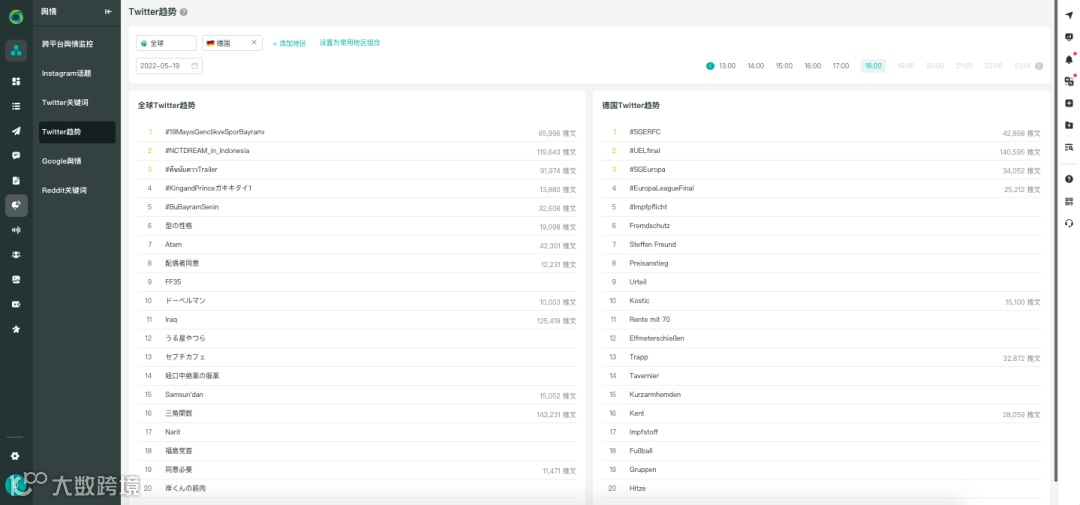Open the video camera icon in left sidebar
The width and height of the screenshot is (1080, 505).
(x=16, y=305)
